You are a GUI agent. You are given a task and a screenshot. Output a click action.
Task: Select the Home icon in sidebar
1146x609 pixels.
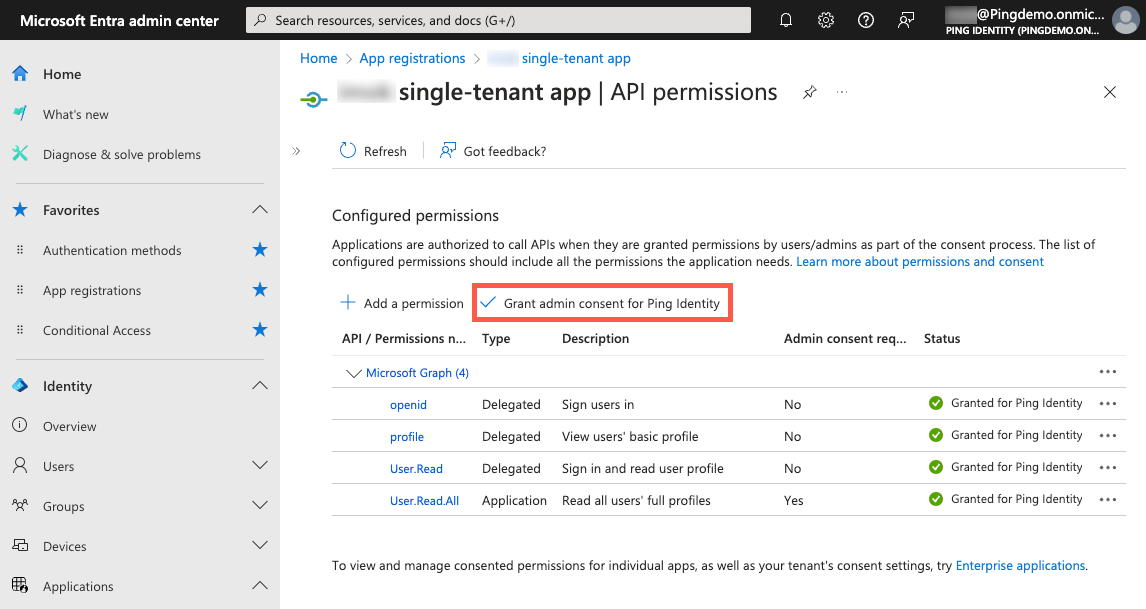click(x=19, y=73)
